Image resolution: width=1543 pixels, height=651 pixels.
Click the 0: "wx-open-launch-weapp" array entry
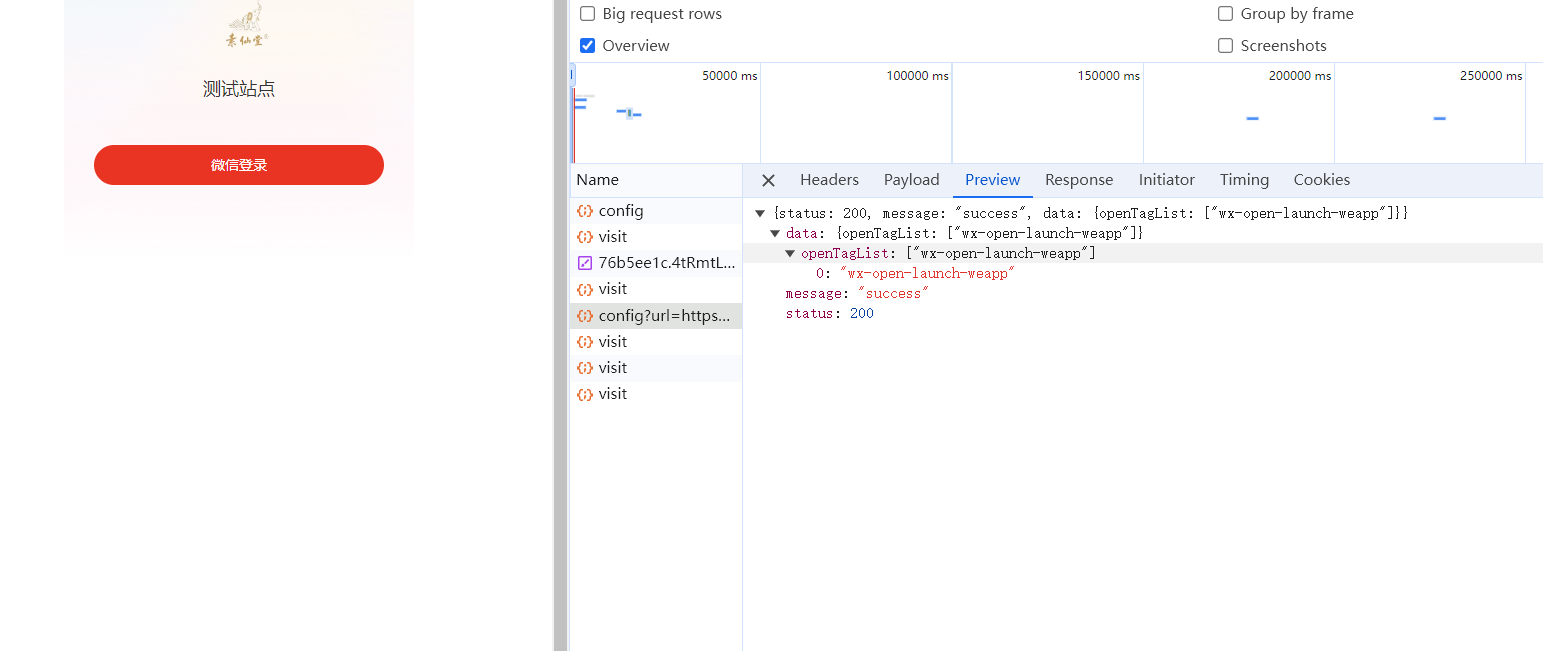(x=915, y=273)
